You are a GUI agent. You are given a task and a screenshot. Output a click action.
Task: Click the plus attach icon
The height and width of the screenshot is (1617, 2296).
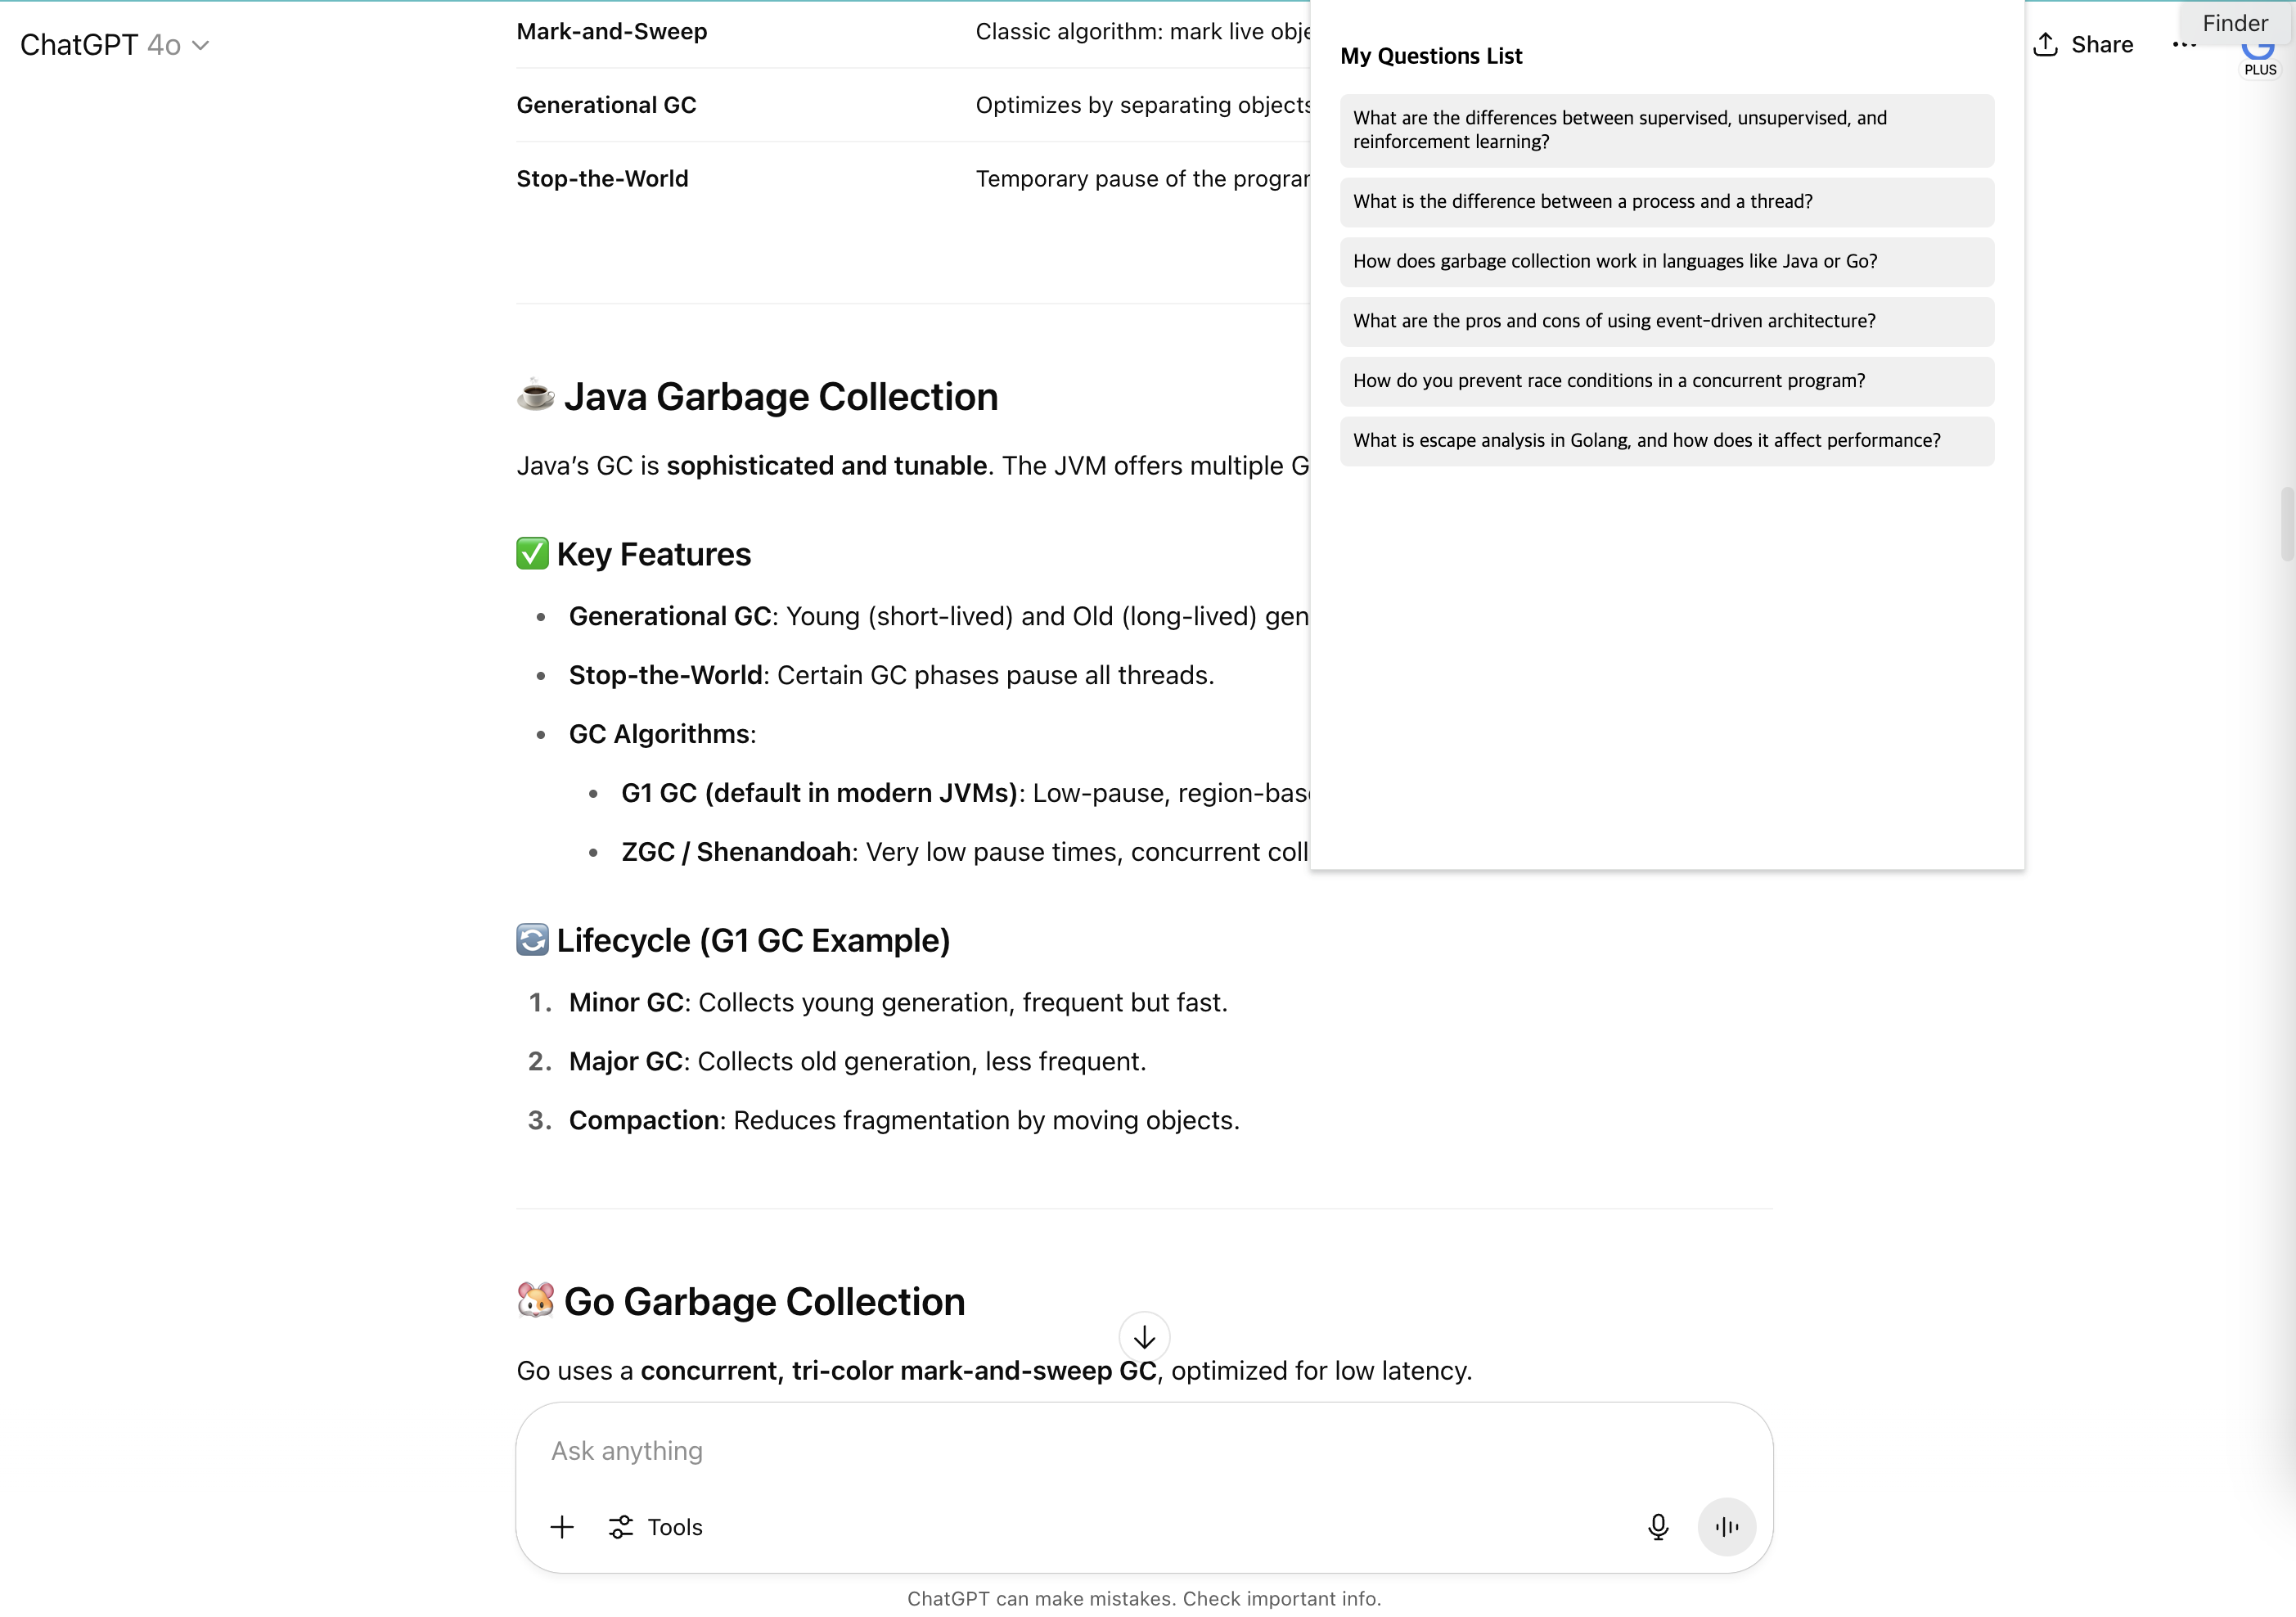pyautogui.click(x=562, y=1527)
